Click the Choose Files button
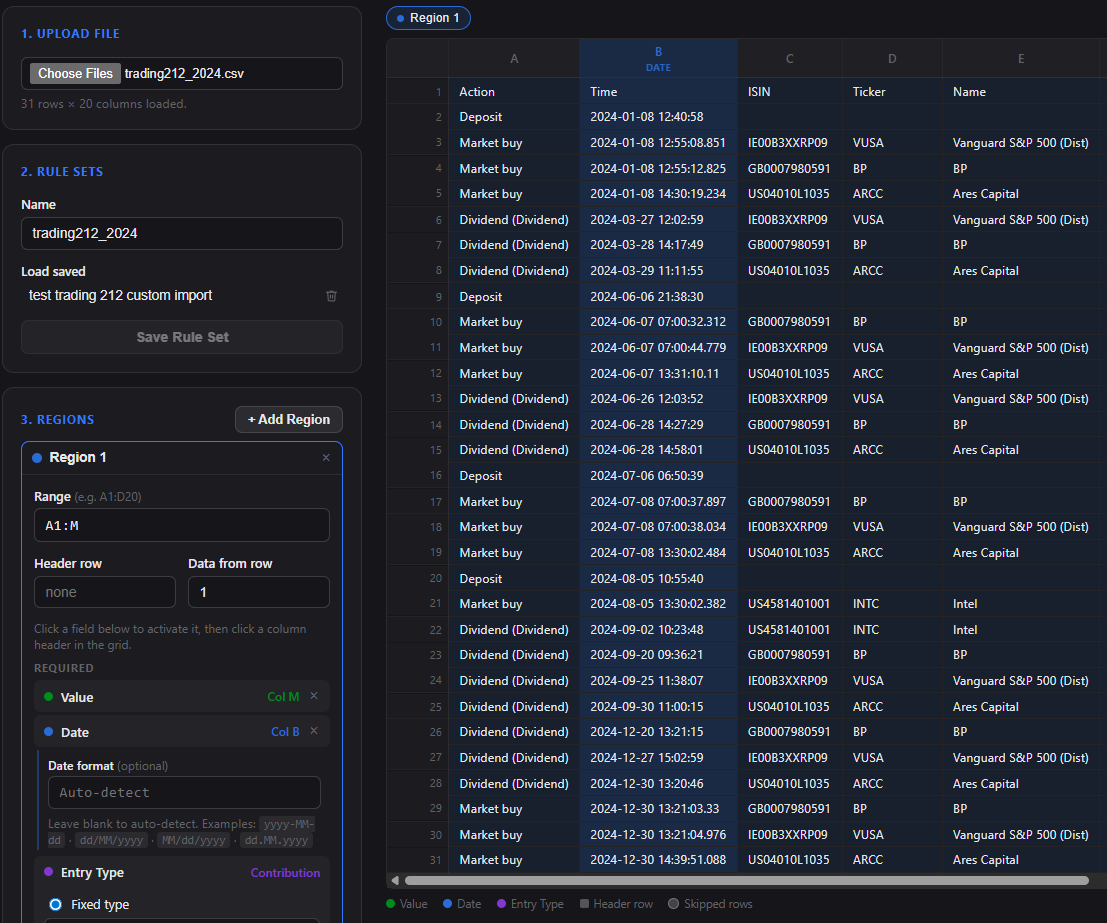 coord(75,73)
